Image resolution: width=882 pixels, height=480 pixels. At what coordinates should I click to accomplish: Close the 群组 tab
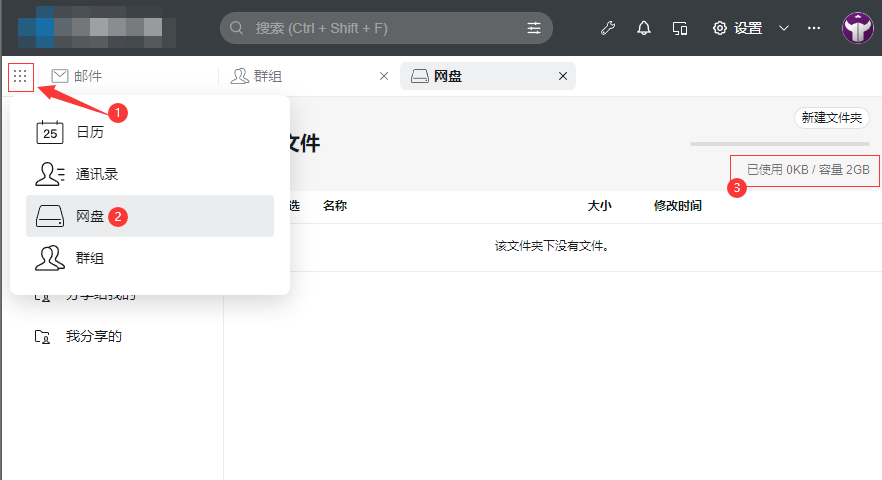pos(385,76)
